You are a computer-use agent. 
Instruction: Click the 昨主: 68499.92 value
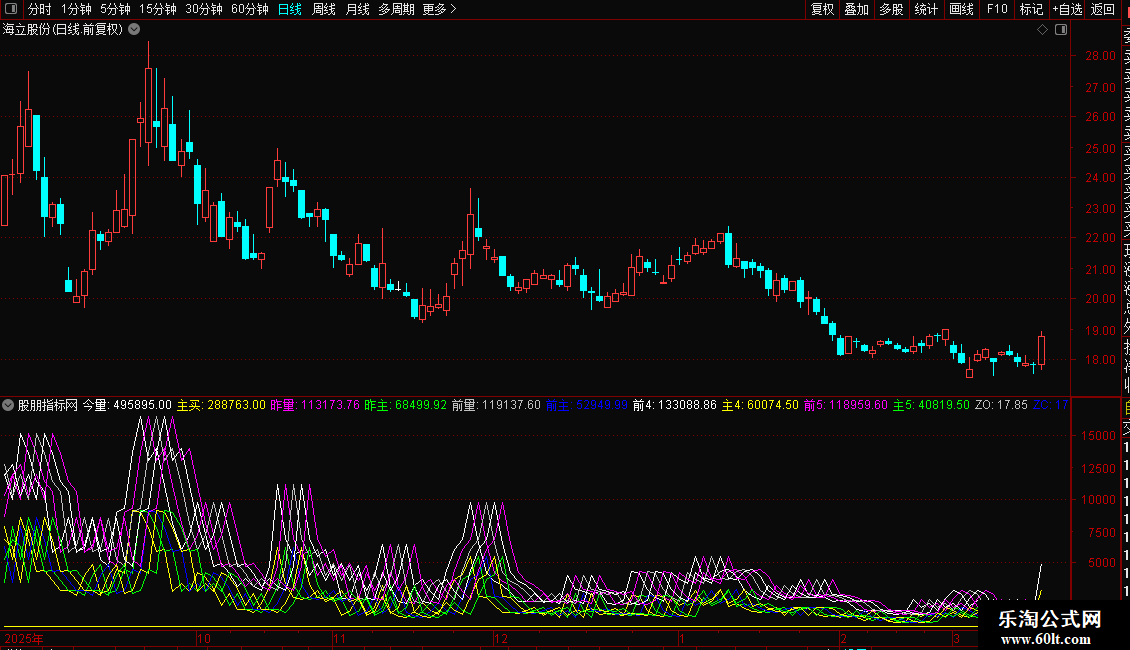pos(406,405)
